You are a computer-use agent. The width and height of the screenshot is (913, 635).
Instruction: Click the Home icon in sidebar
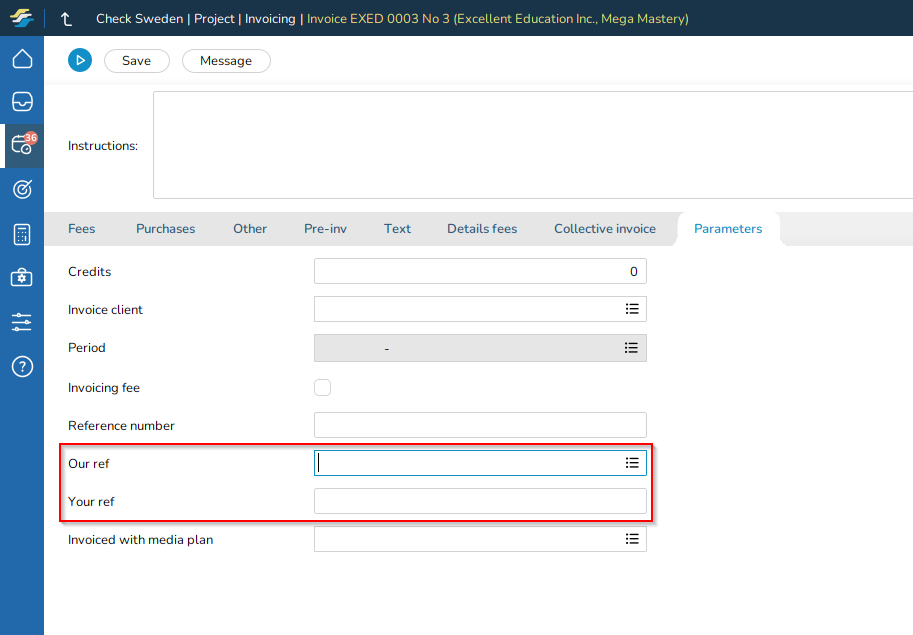22,59
